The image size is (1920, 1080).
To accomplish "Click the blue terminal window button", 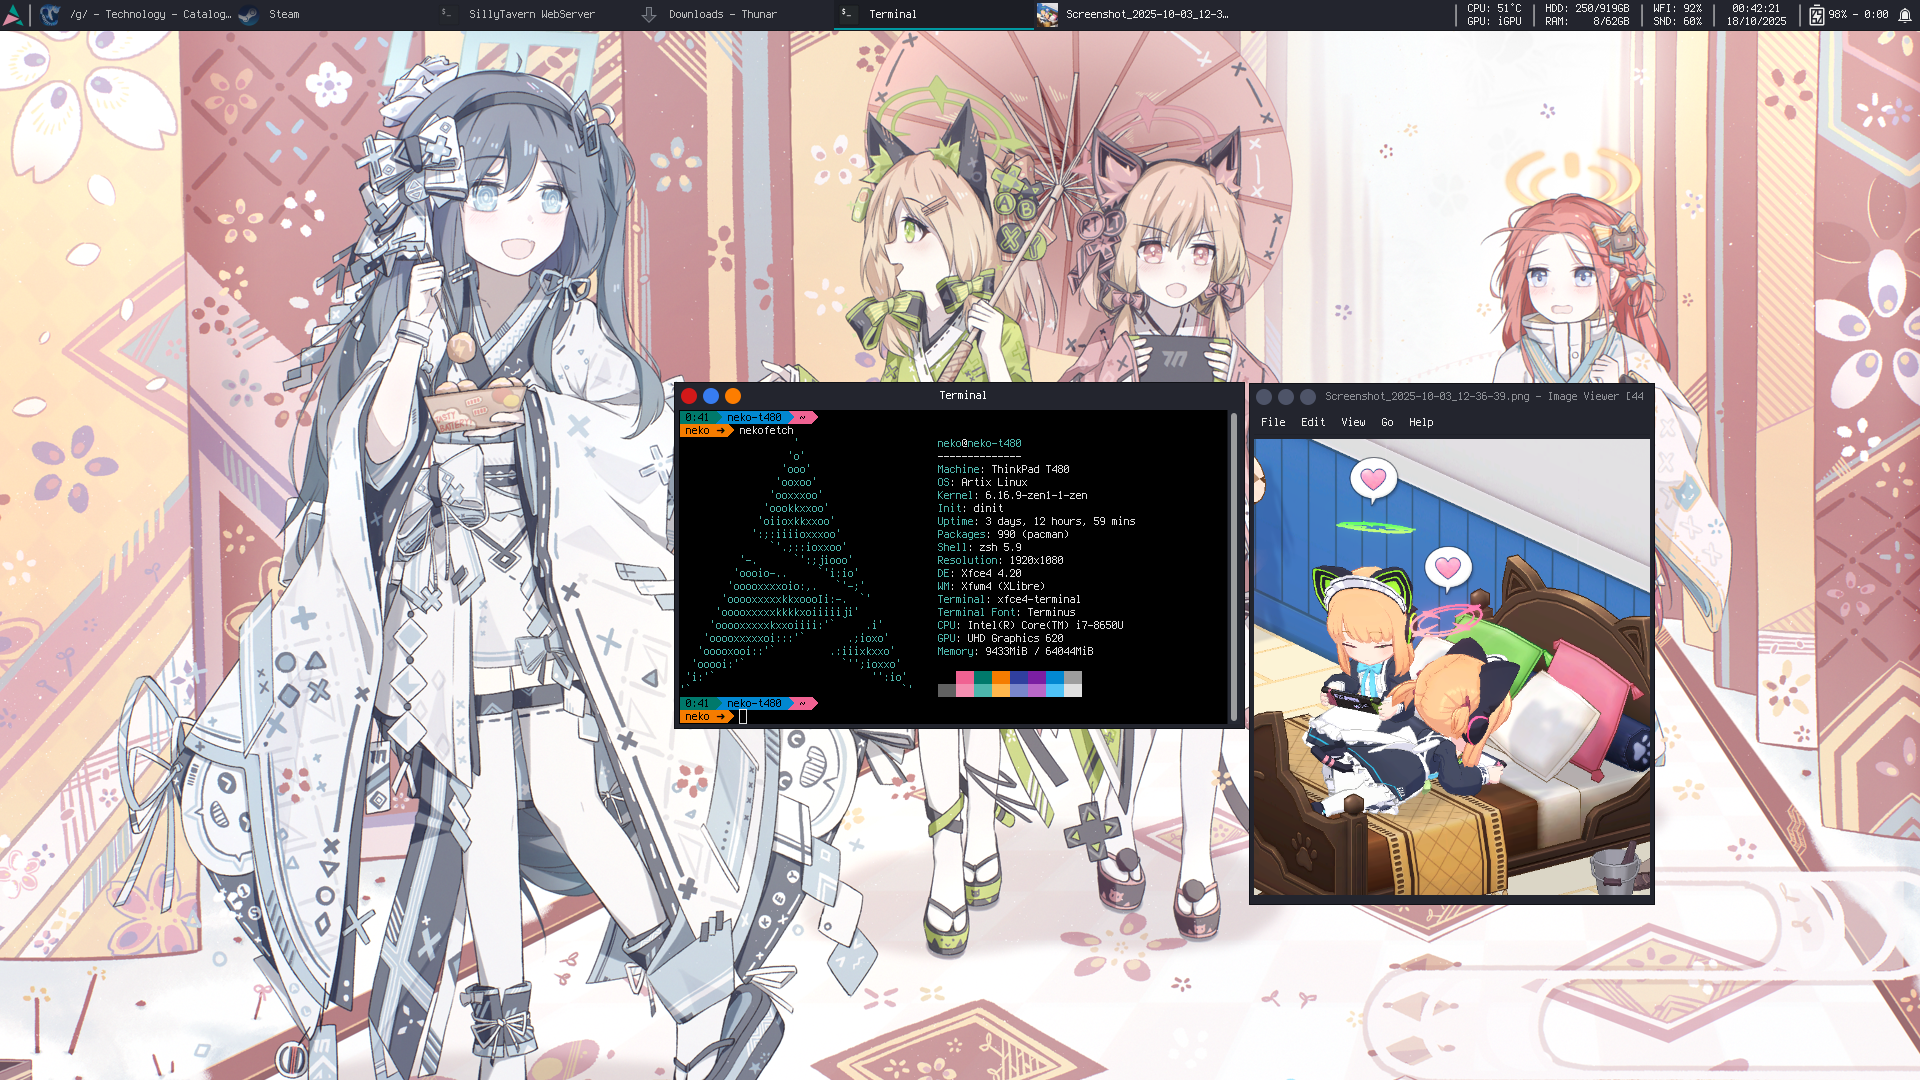I will pos(711,396).
